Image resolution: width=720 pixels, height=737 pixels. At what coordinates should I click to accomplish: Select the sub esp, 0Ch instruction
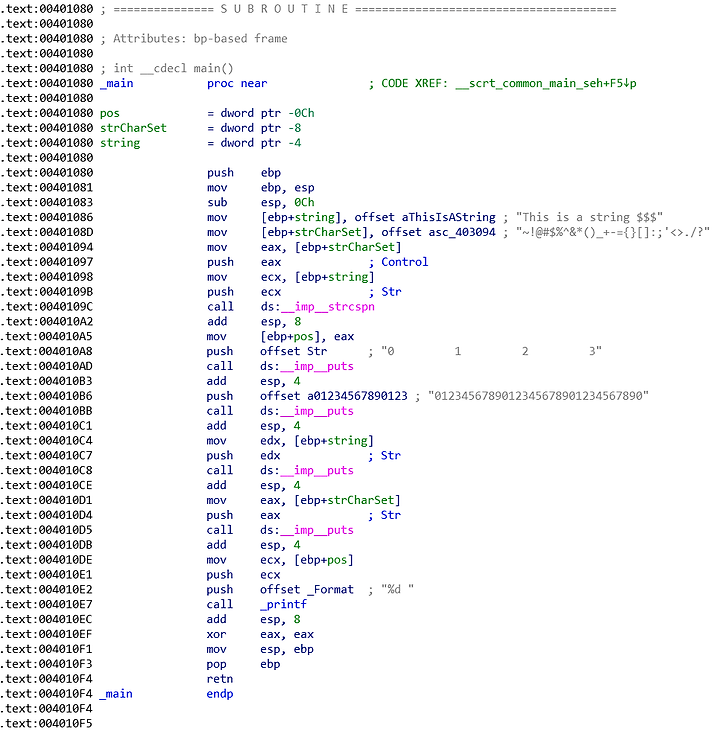[260, 203]
